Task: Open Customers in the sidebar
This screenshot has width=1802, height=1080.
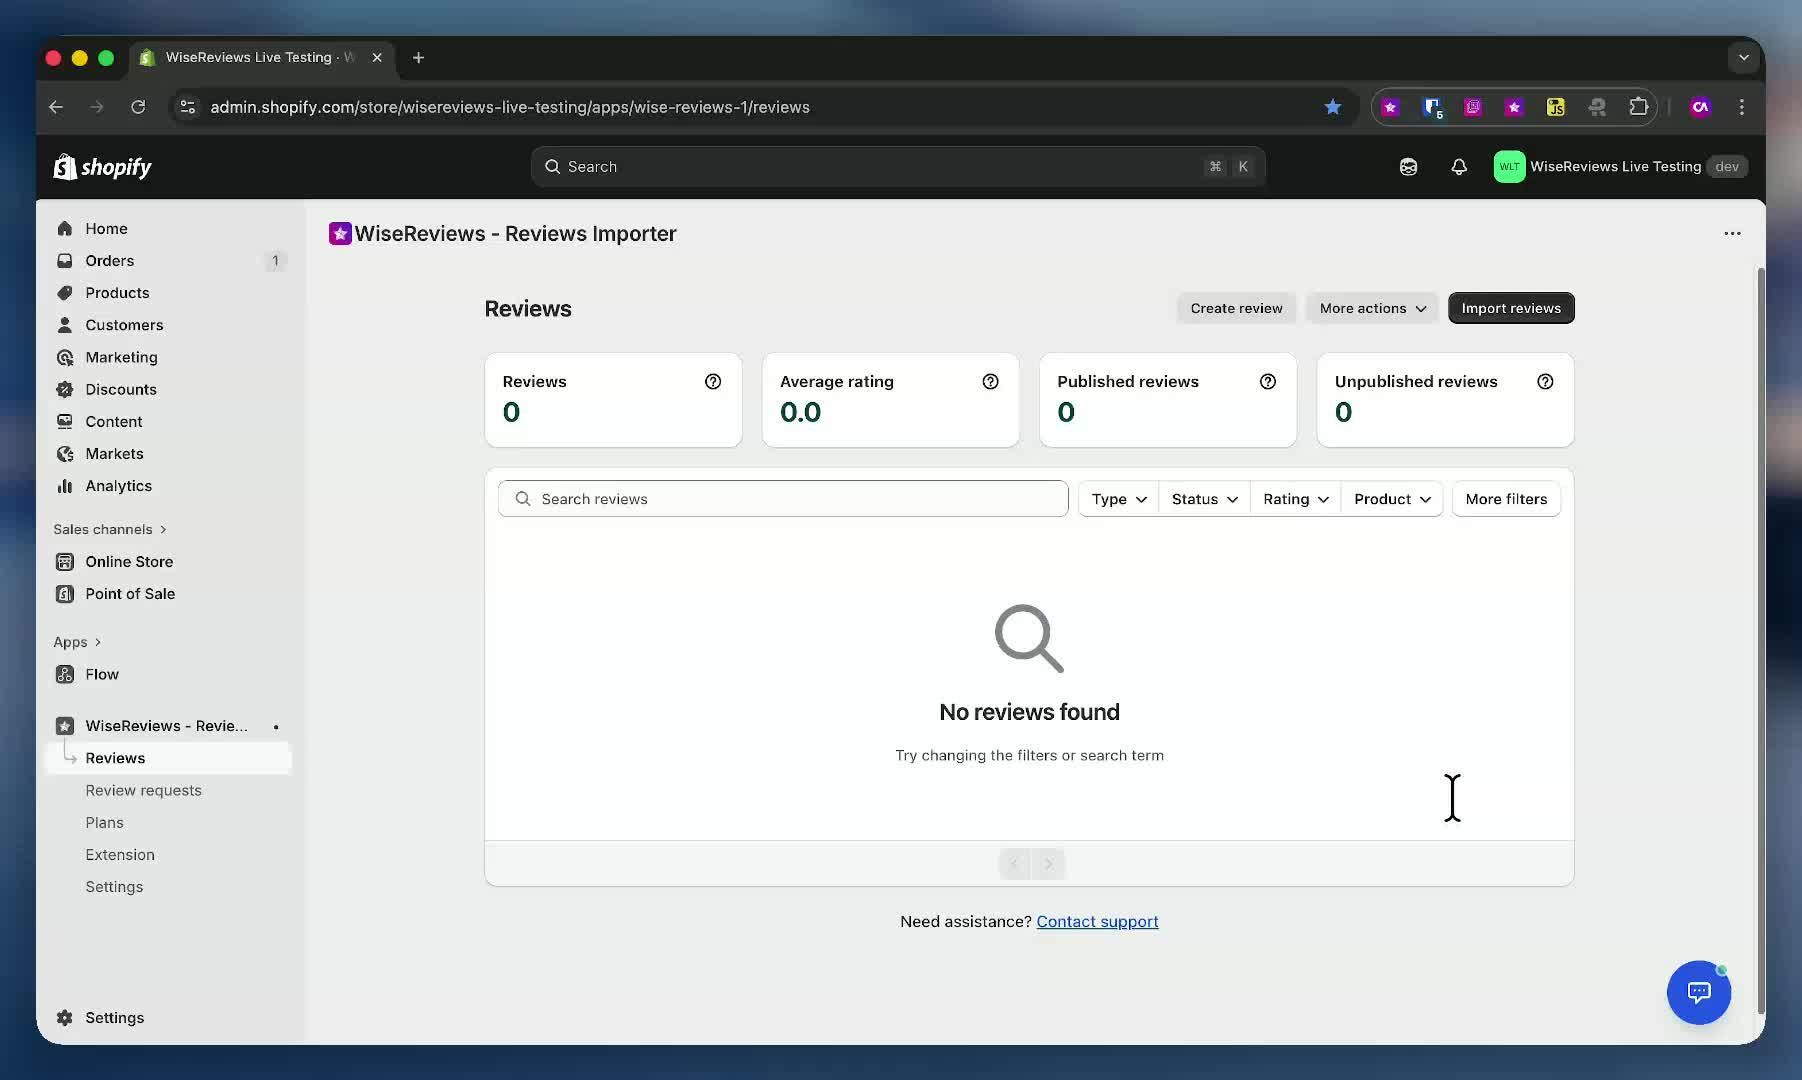Action: [x=170, y=325]
